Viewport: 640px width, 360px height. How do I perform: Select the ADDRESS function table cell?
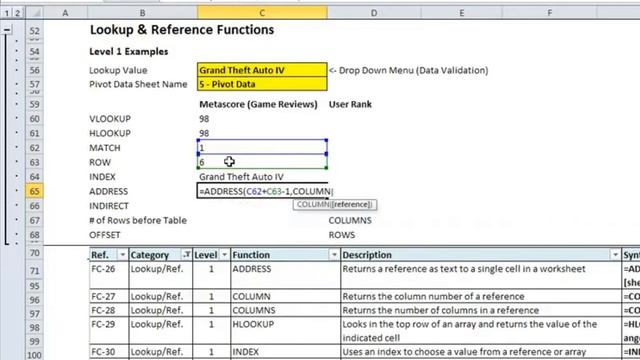285,276
